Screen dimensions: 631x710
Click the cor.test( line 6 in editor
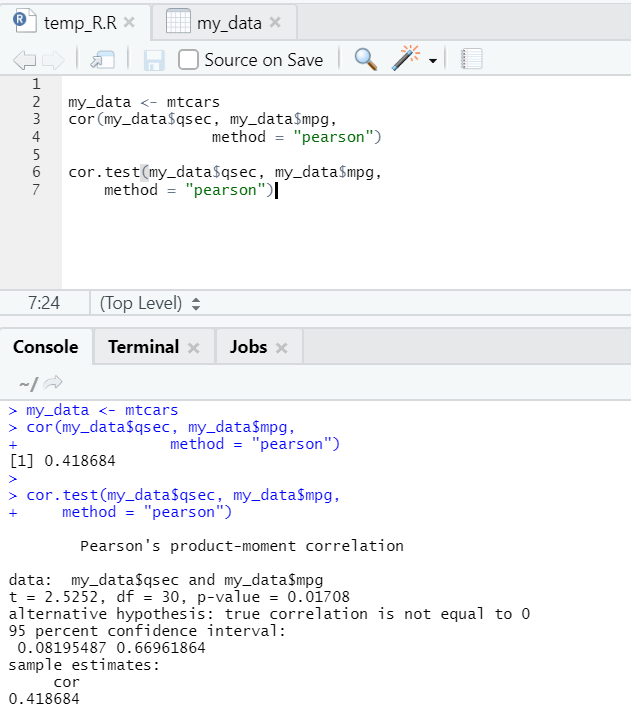point(225,173)
